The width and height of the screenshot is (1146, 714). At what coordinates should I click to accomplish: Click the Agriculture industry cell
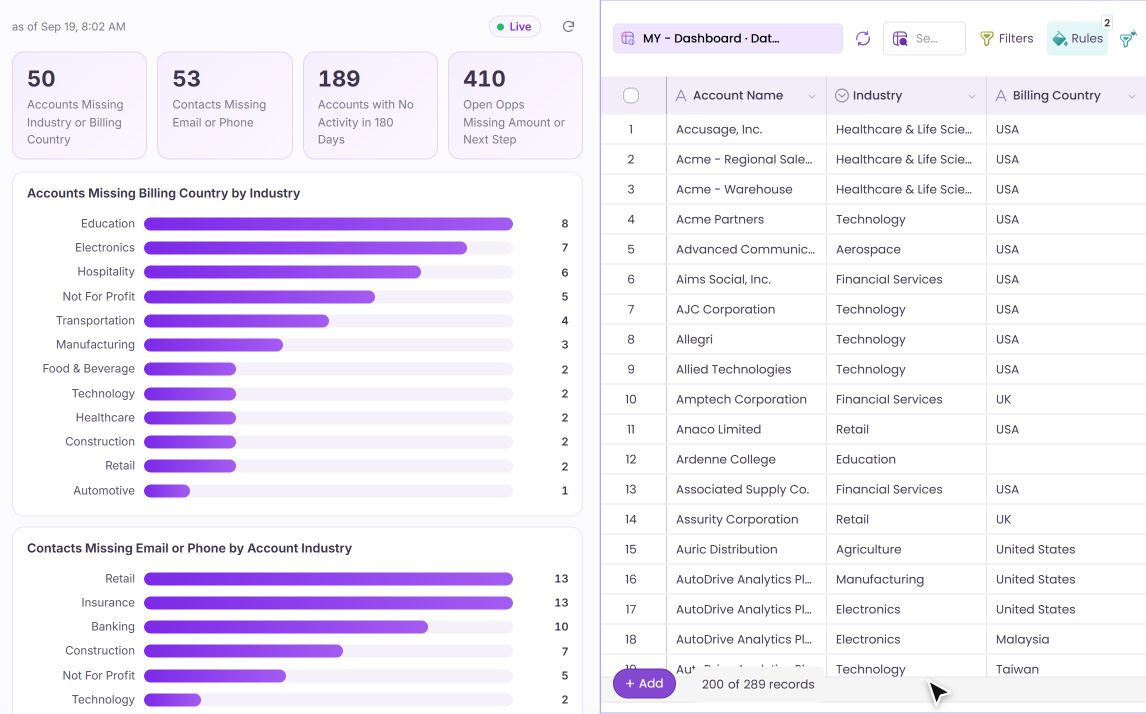coord(906,549)
